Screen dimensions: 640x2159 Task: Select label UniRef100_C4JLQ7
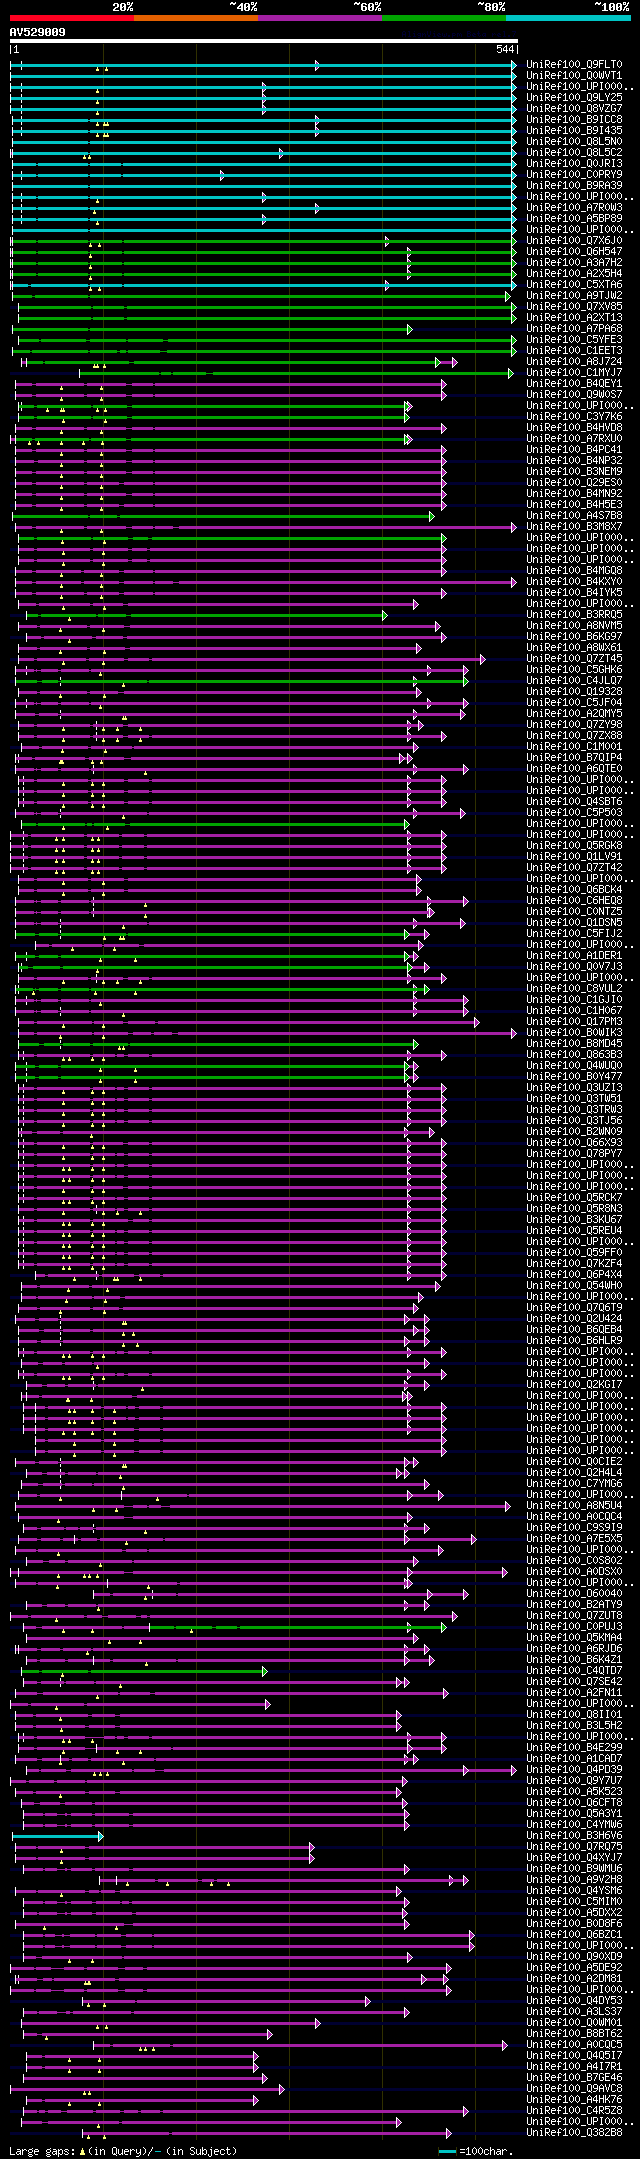tap(574, 681)
